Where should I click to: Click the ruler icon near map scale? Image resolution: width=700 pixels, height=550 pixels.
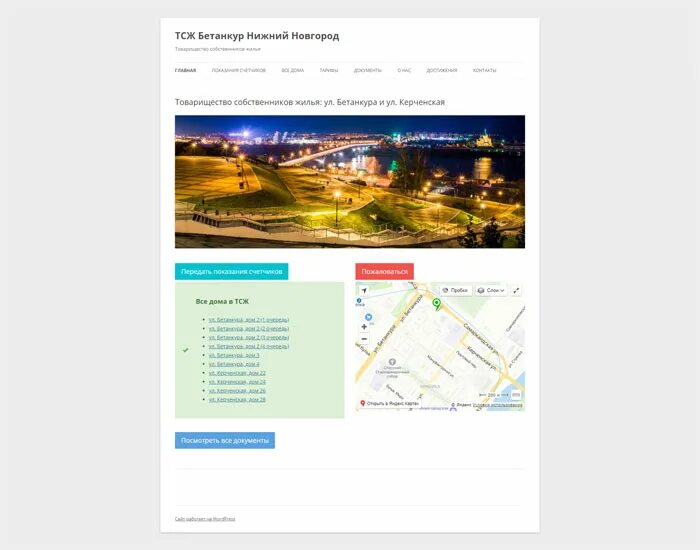point(516,395)
